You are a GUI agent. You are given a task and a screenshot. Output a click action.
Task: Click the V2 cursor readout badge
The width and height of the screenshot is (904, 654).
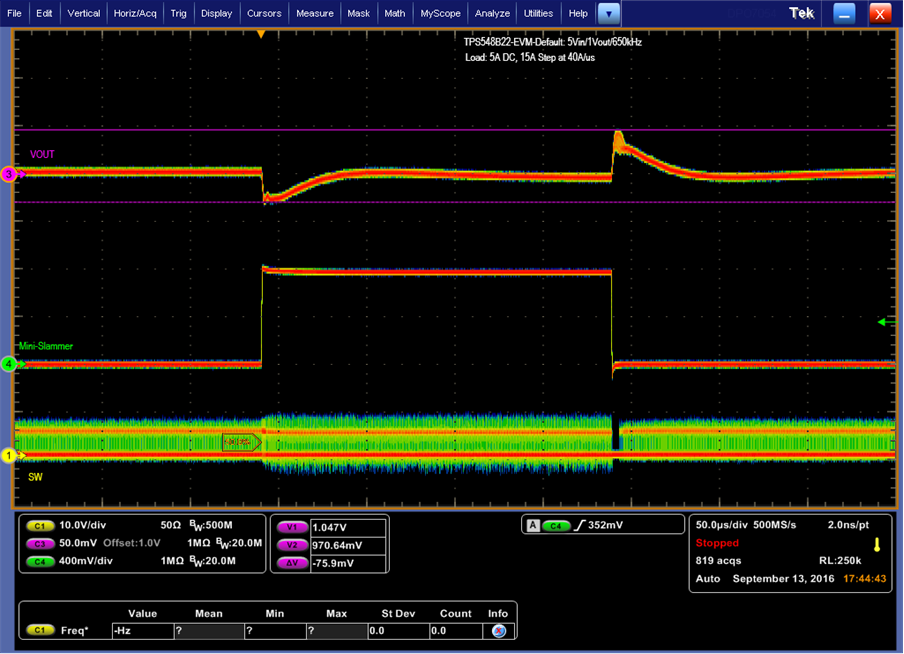[x=293, y=543]
